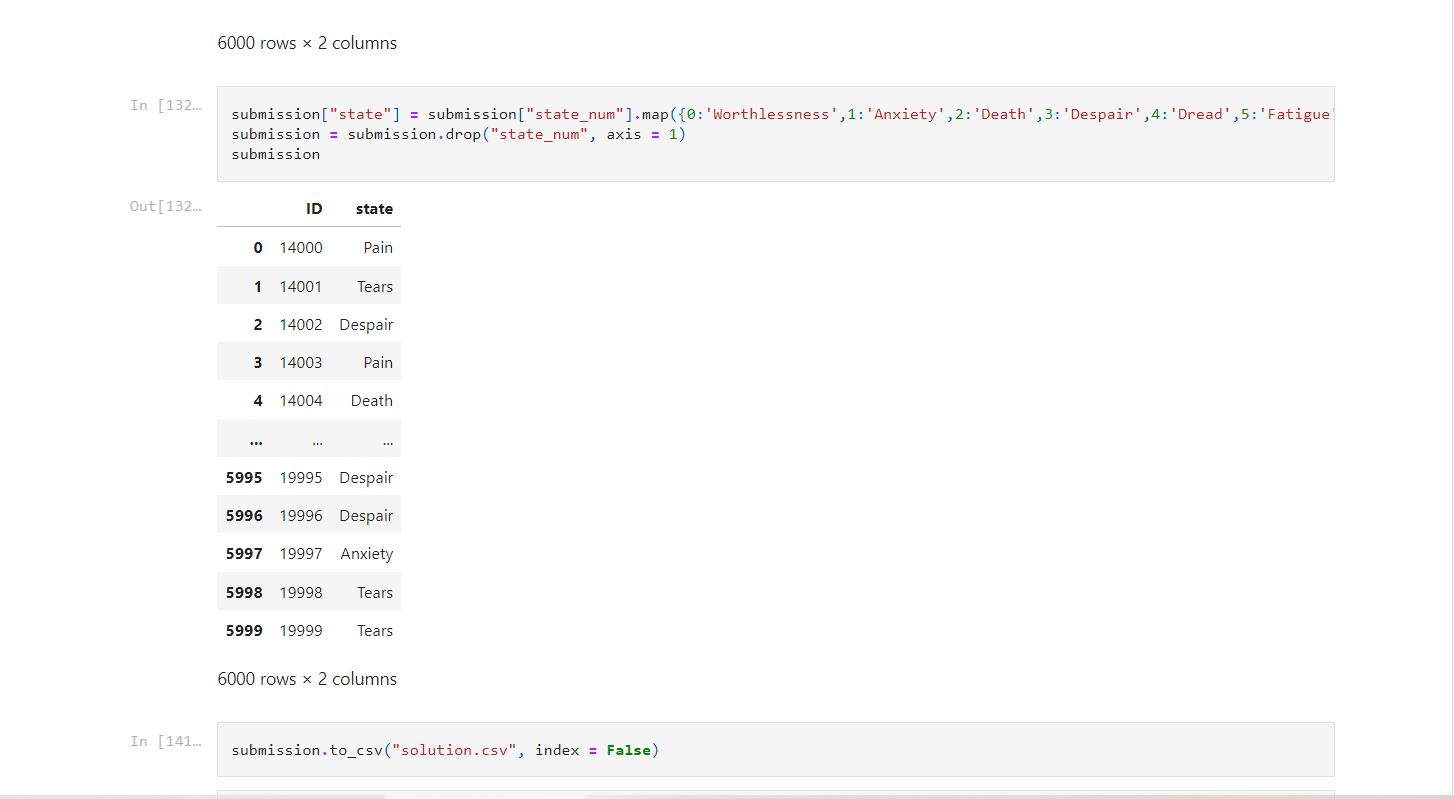Click the Despair state in row 5996
This screenshot has width=1454, height=799.
366,515
